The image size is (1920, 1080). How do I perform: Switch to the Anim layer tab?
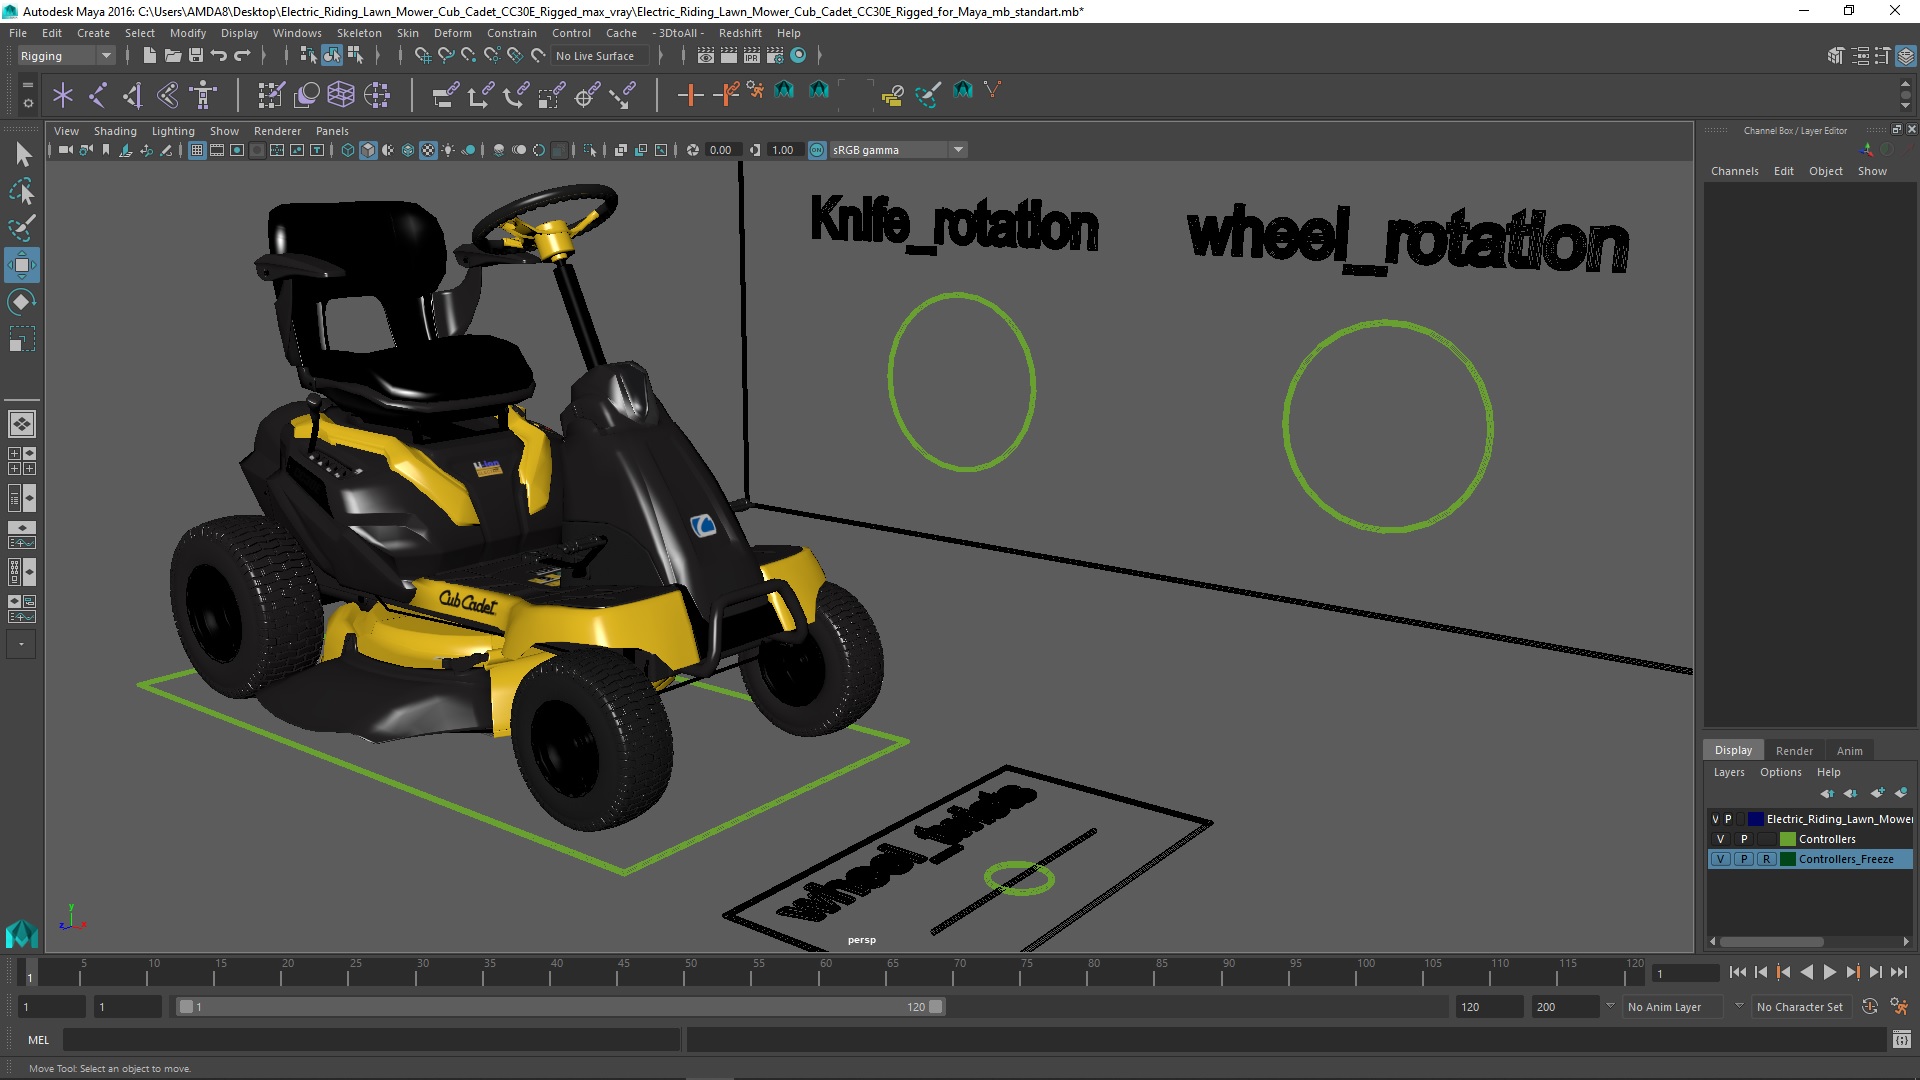(1849, 751)
